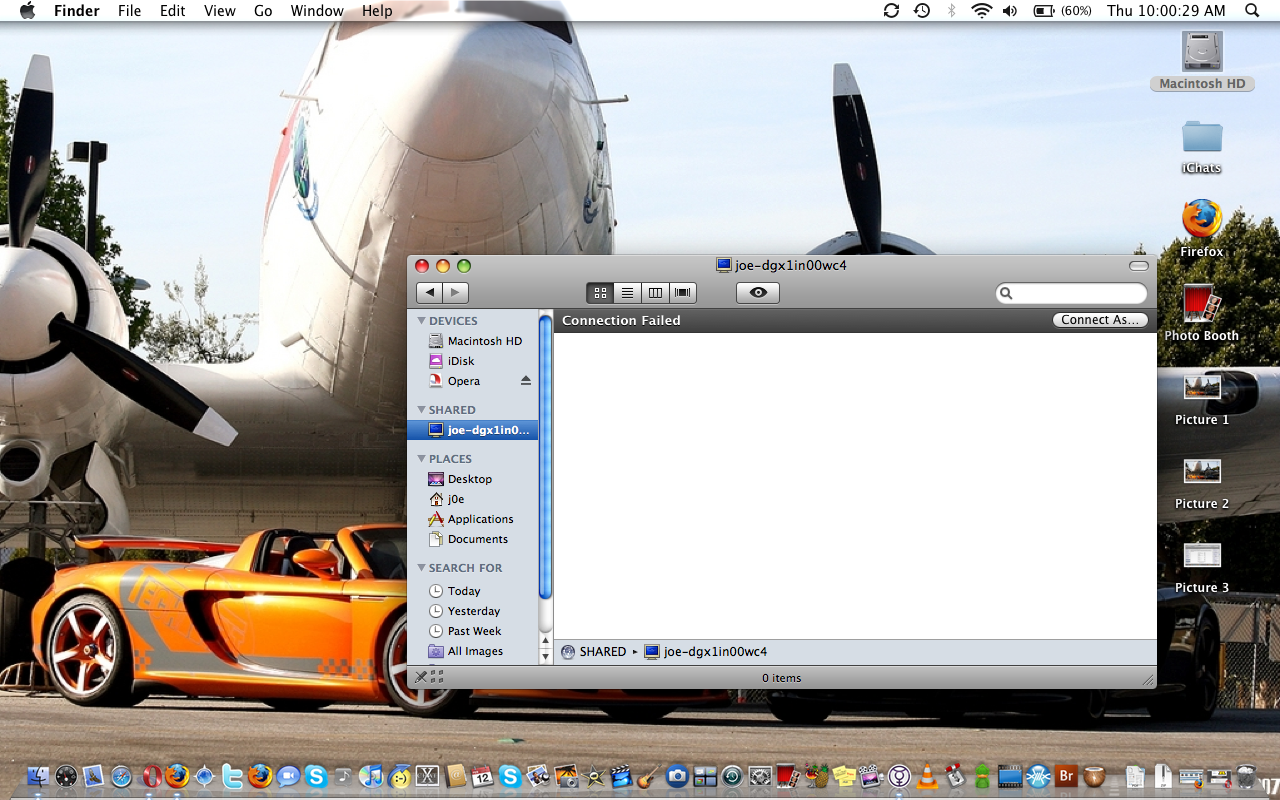Switch Finder to Cover Flow view
This screenshot has width=1280, height=800.
point(683,293)
